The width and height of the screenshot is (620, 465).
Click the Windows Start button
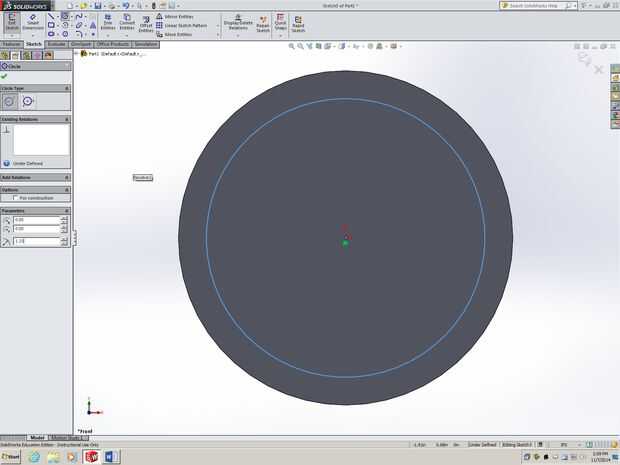tap(11, 456)
